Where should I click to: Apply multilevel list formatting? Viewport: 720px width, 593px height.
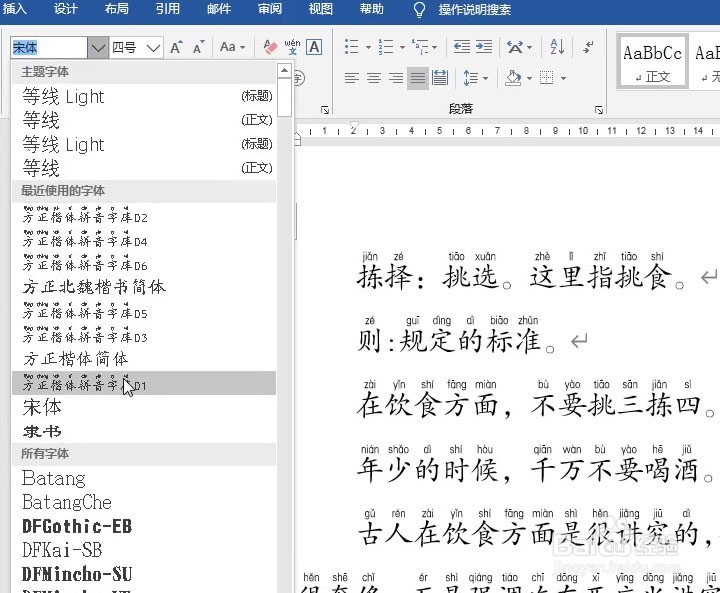420,47
